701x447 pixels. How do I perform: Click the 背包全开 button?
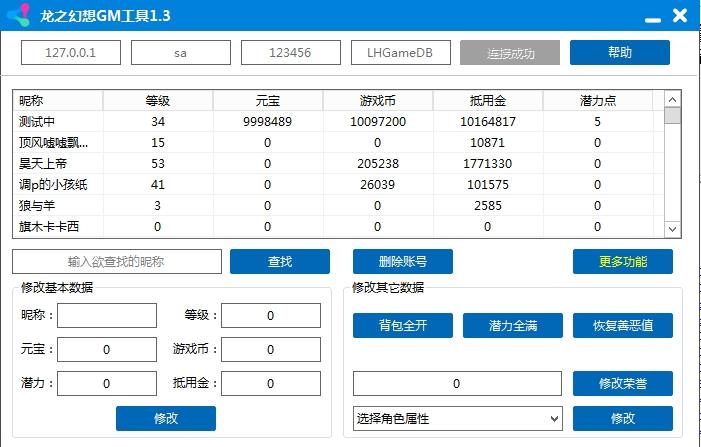pyautogui.click(x=402, y=326)
